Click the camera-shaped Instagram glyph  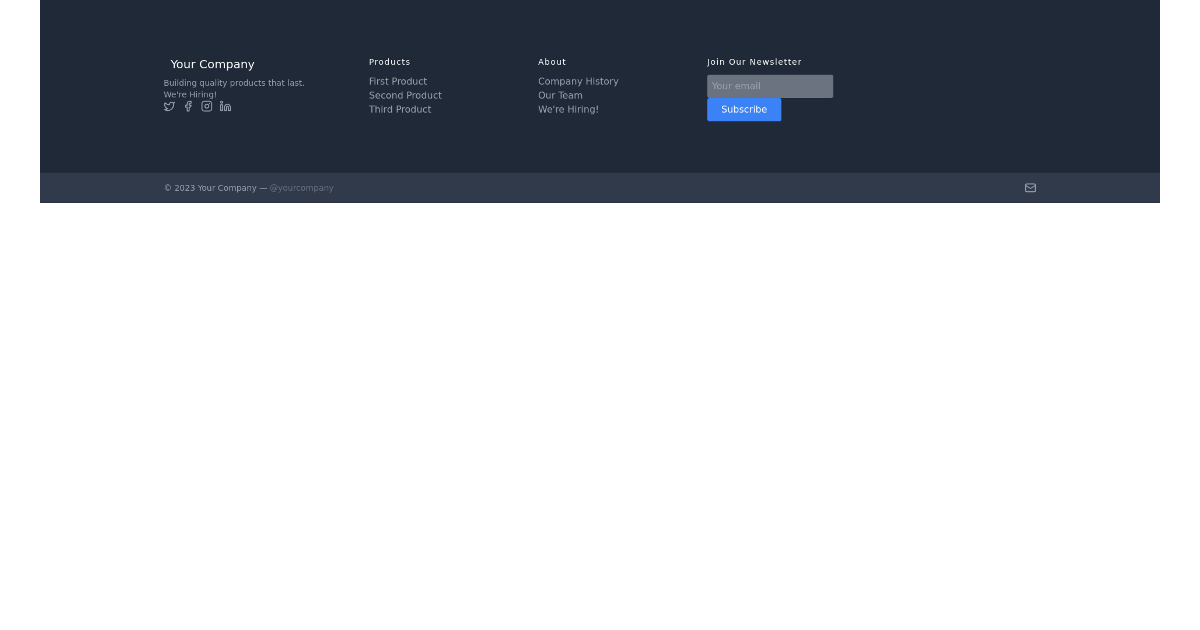tap(206, 106)
